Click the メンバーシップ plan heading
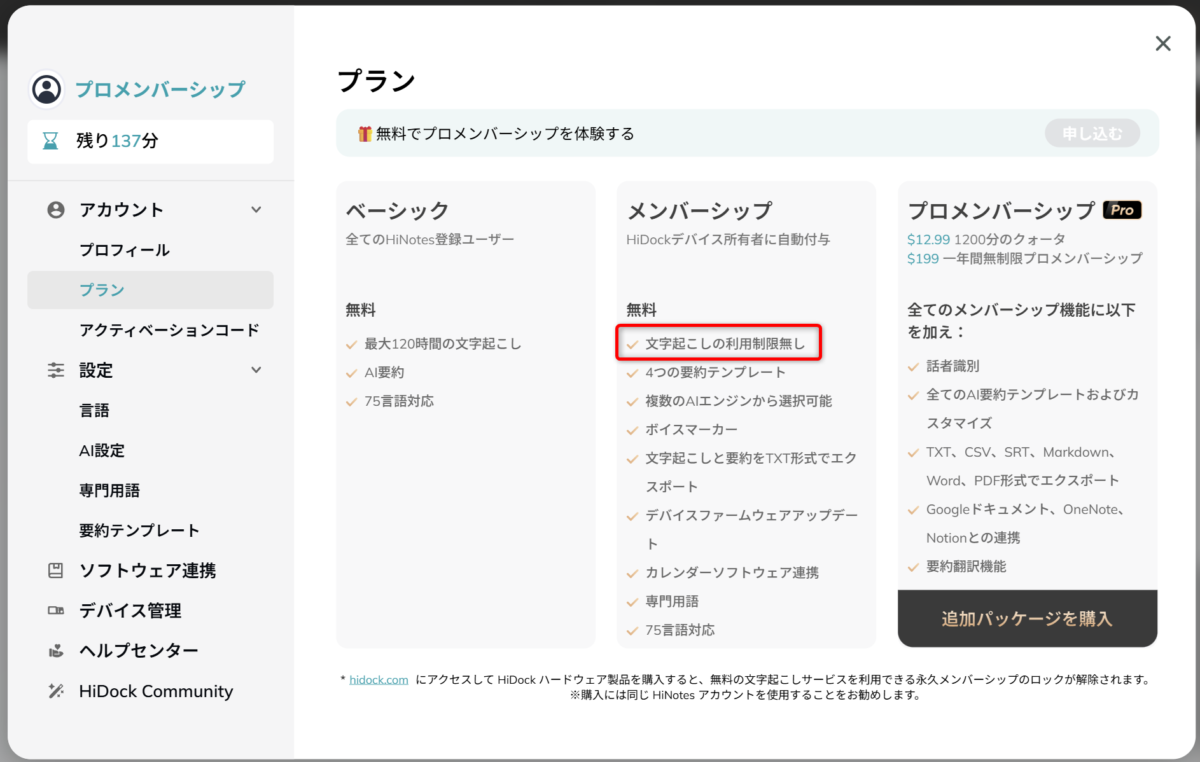The height and width of the screenshot is (762, 1200). tap(699, 211)
